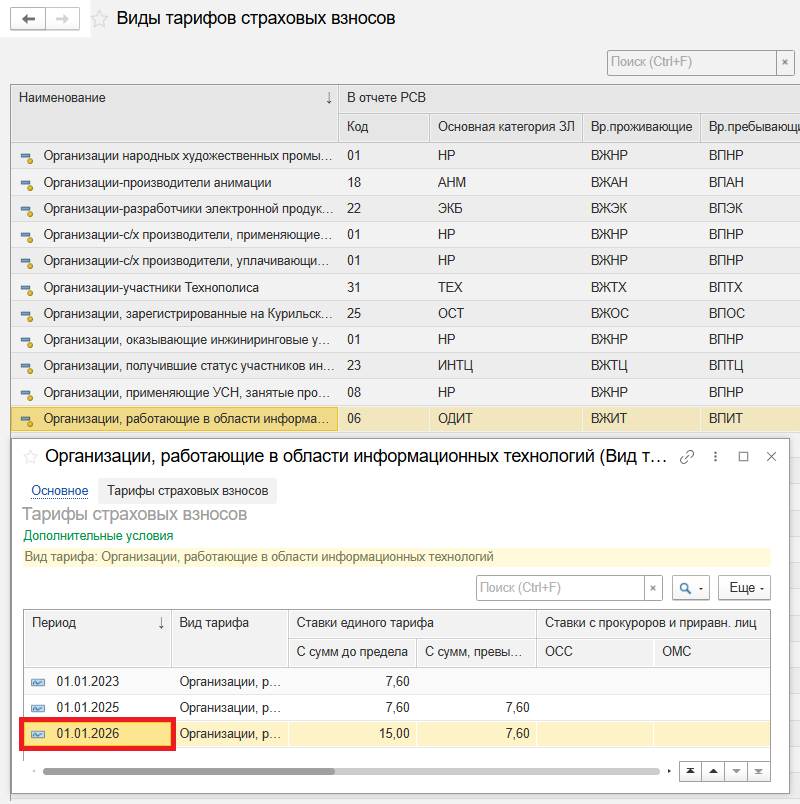
Task: Add the dialog form to favorites
Action: (30, 457)
